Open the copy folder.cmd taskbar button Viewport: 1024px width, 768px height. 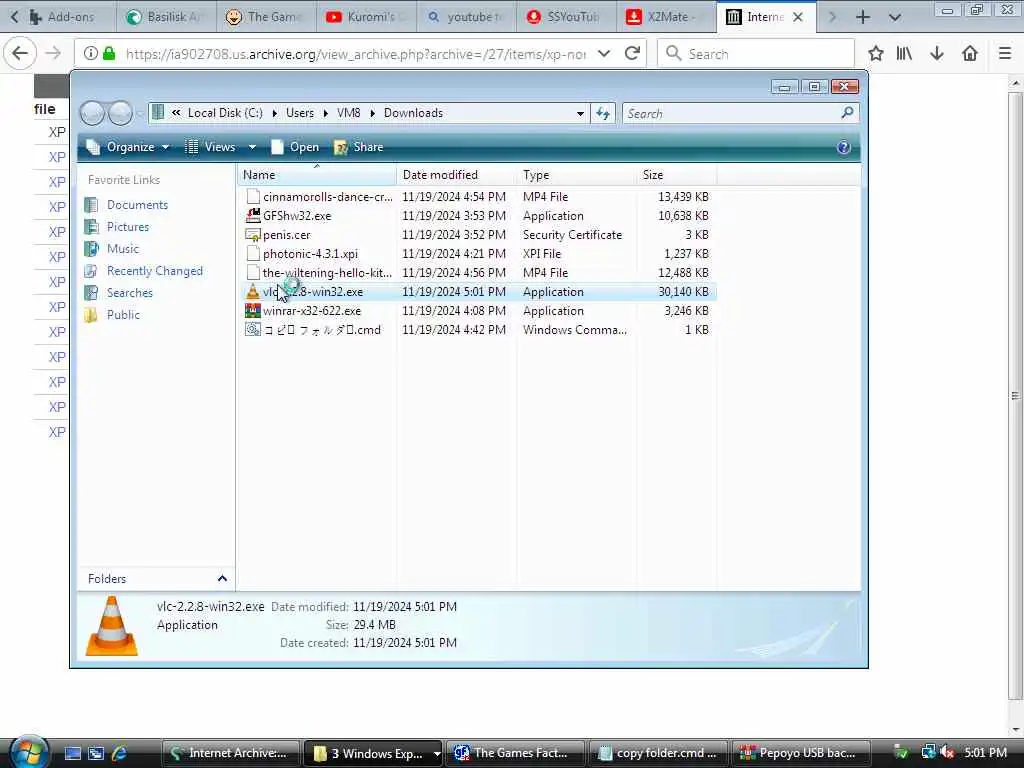tap(658, 753)
